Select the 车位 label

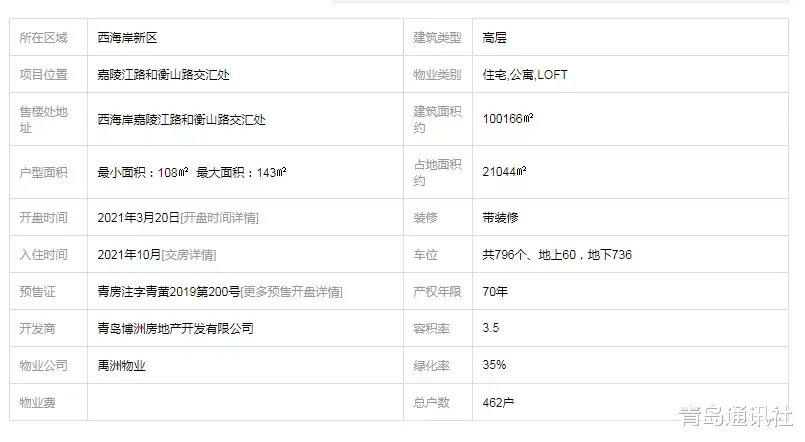click(426, 255)
